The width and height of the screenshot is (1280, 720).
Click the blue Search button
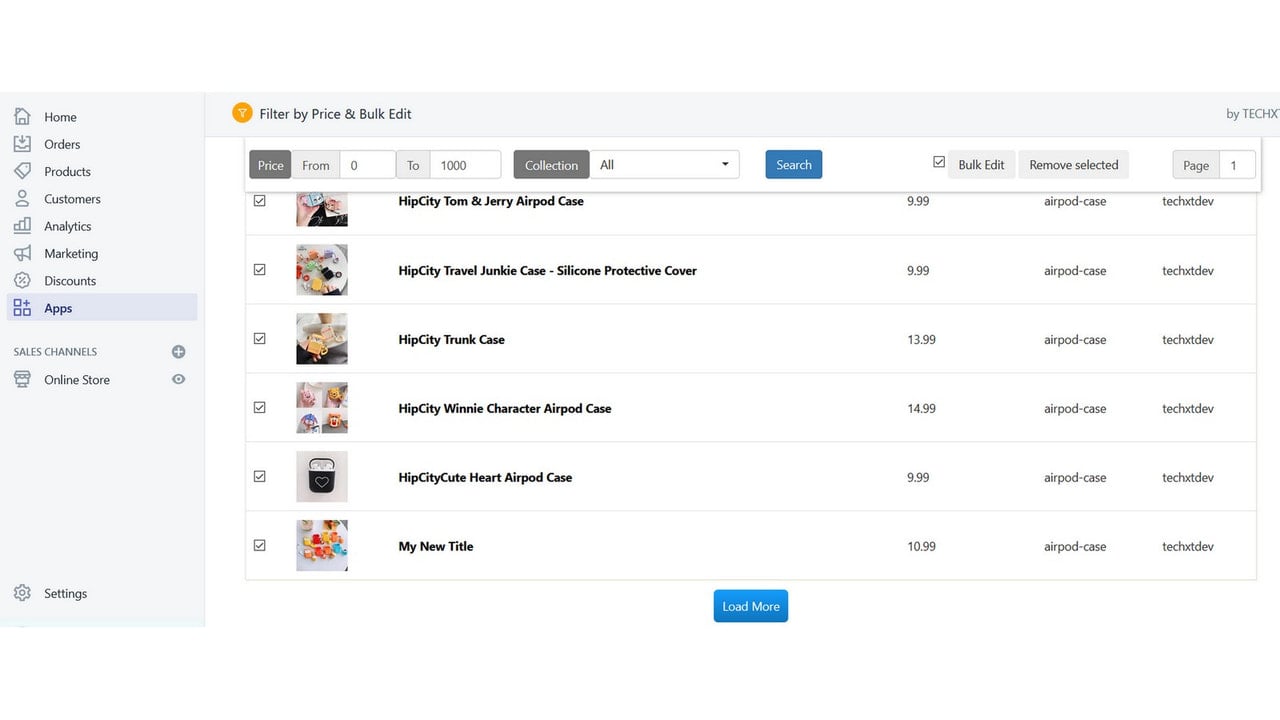pos(794,165)
